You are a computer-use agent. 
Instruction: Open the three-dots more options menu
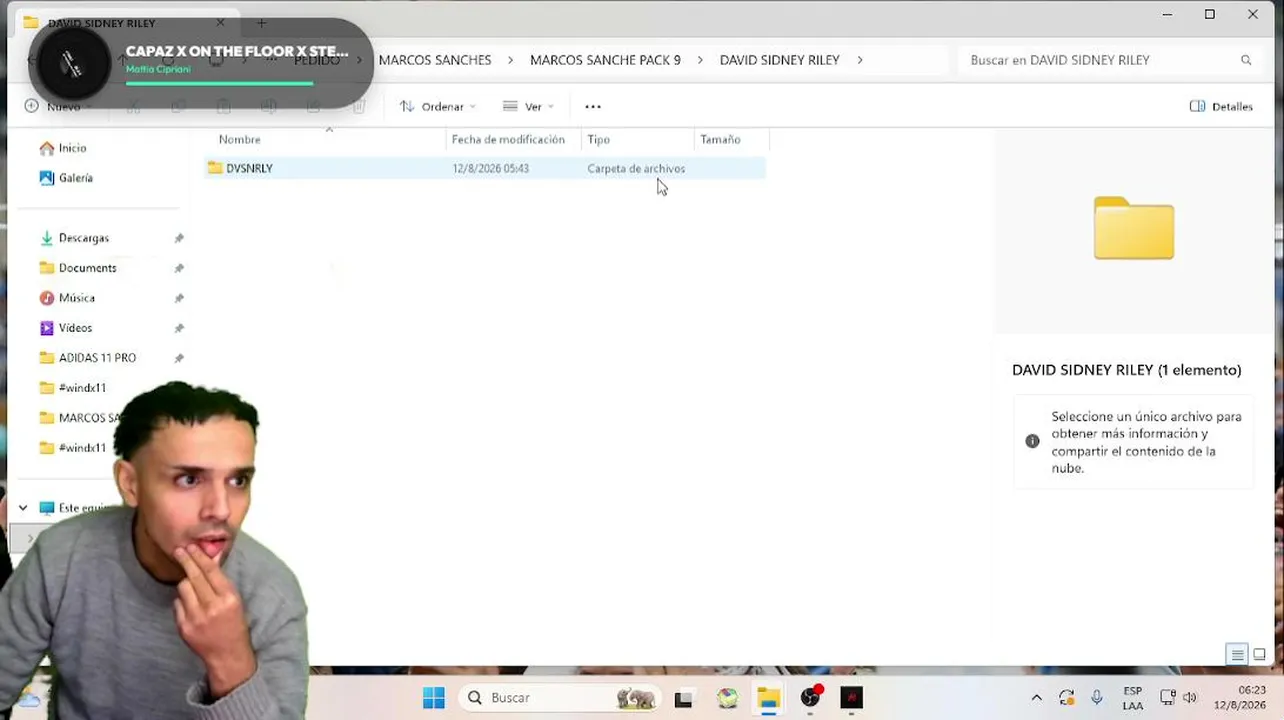593,106
